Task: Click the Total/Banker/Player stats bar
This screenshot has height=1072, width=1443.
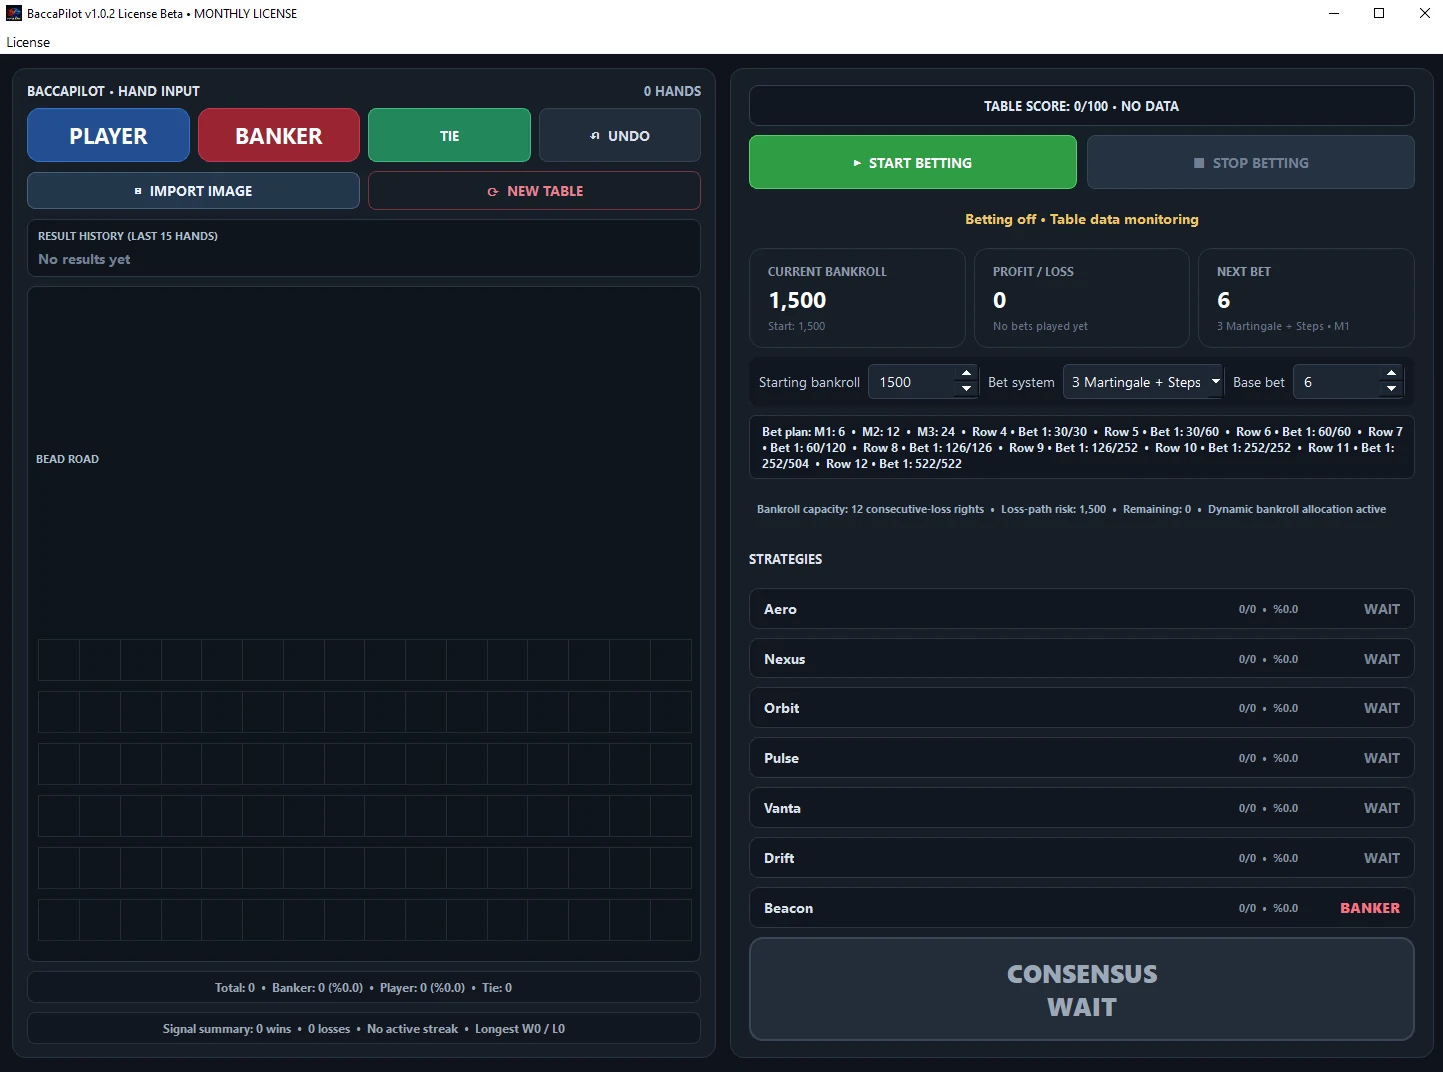Action: [364, 987]
